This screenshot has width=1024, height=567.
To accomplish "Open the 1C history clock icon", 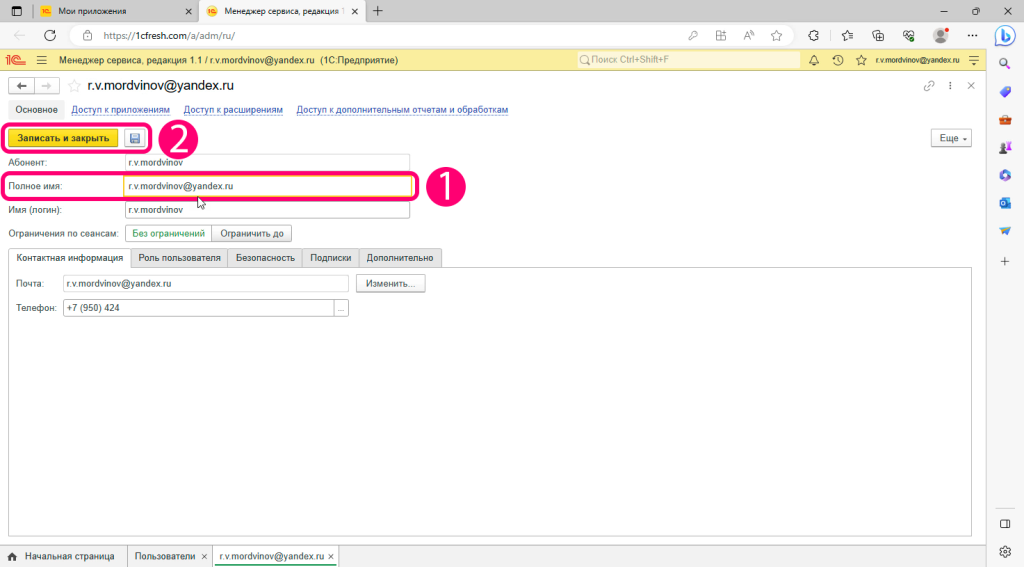I will pos(837,61).
